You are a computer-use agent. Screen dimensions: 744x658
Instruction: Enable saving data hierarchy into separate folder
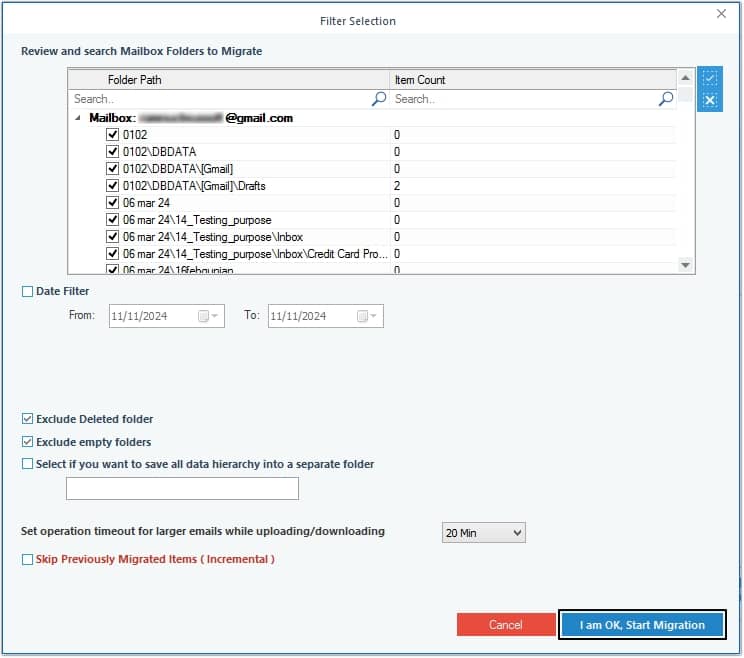point(28,464)
